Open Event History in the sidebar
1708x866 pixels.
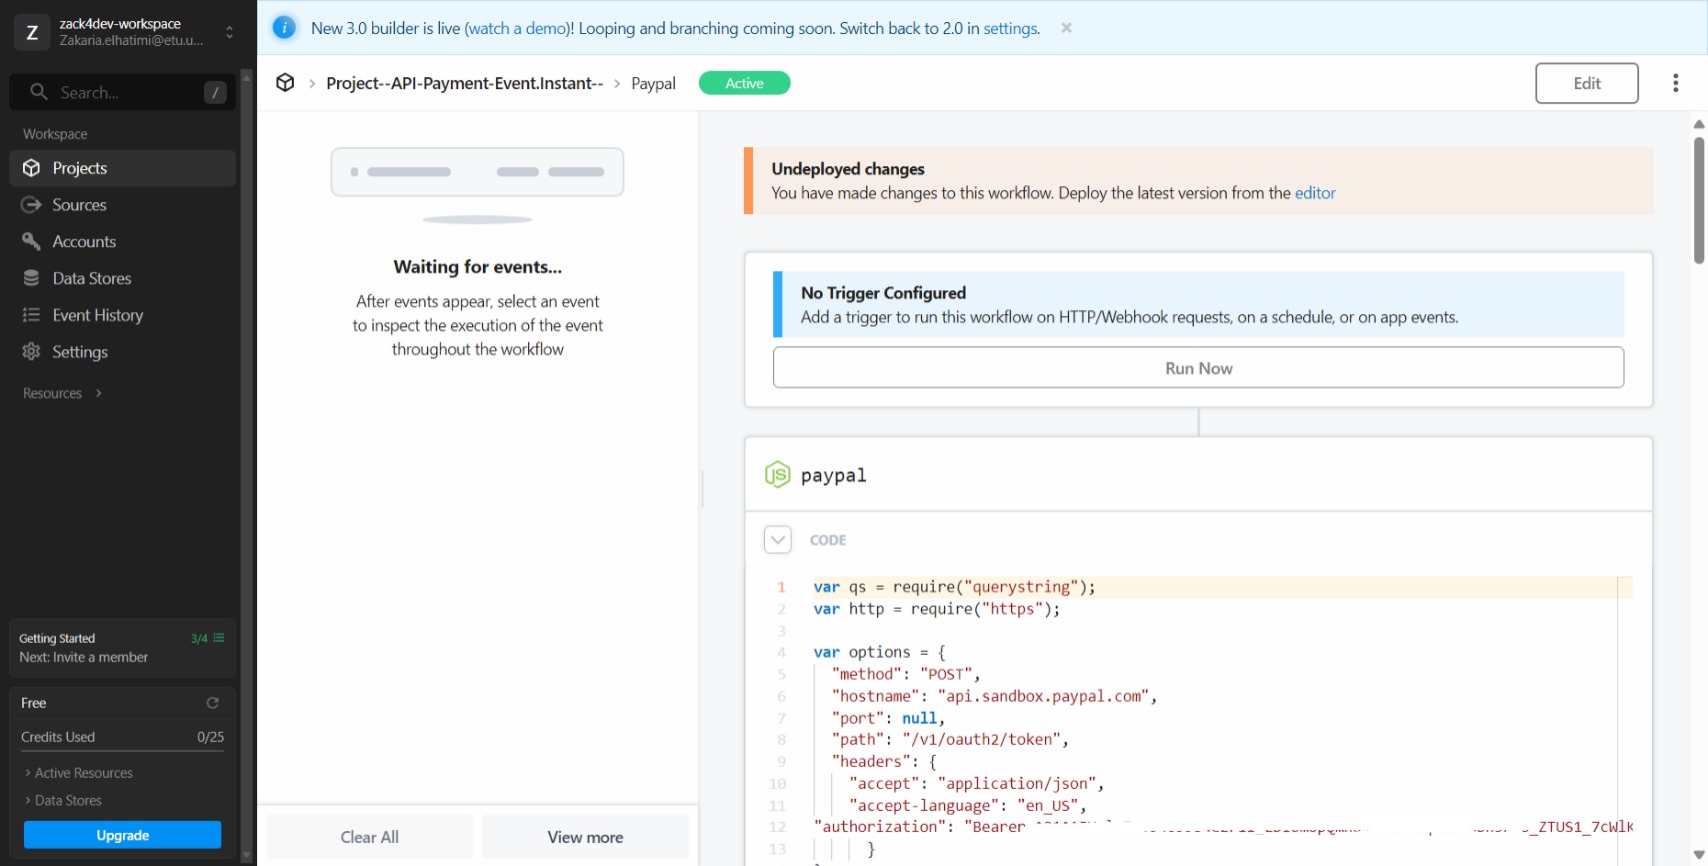123,315
